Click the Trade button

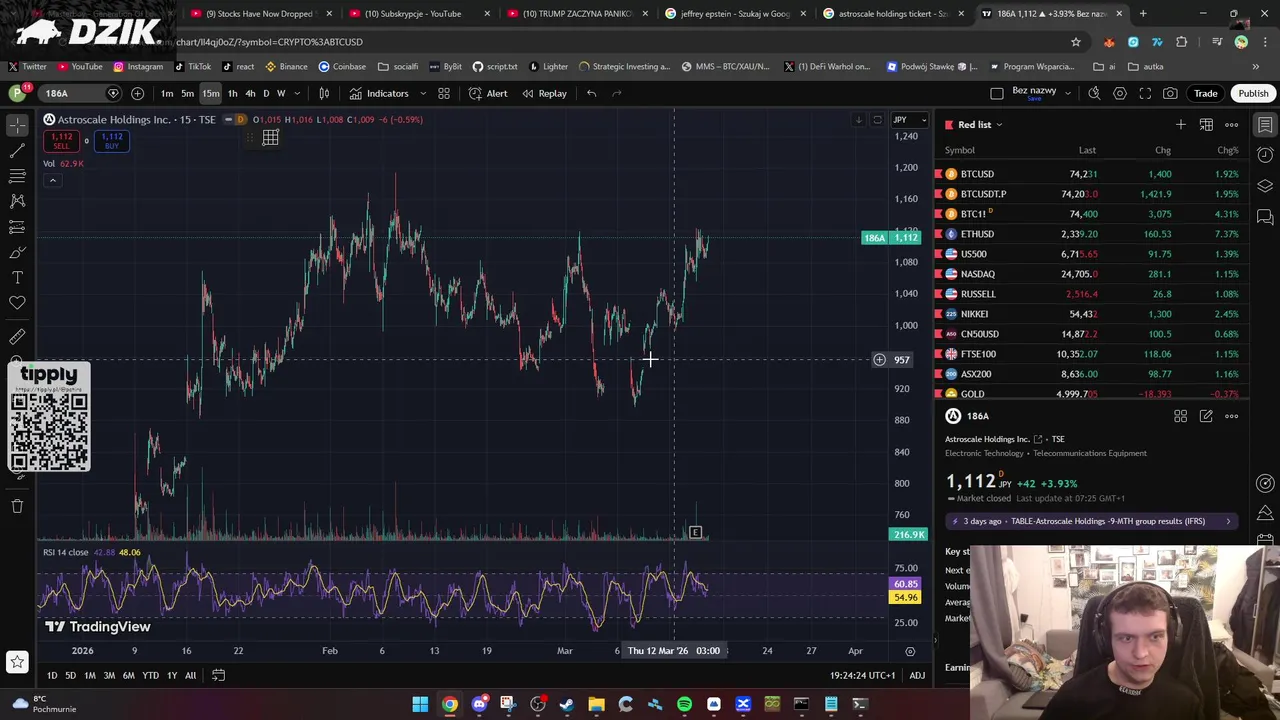point(1205,93)
